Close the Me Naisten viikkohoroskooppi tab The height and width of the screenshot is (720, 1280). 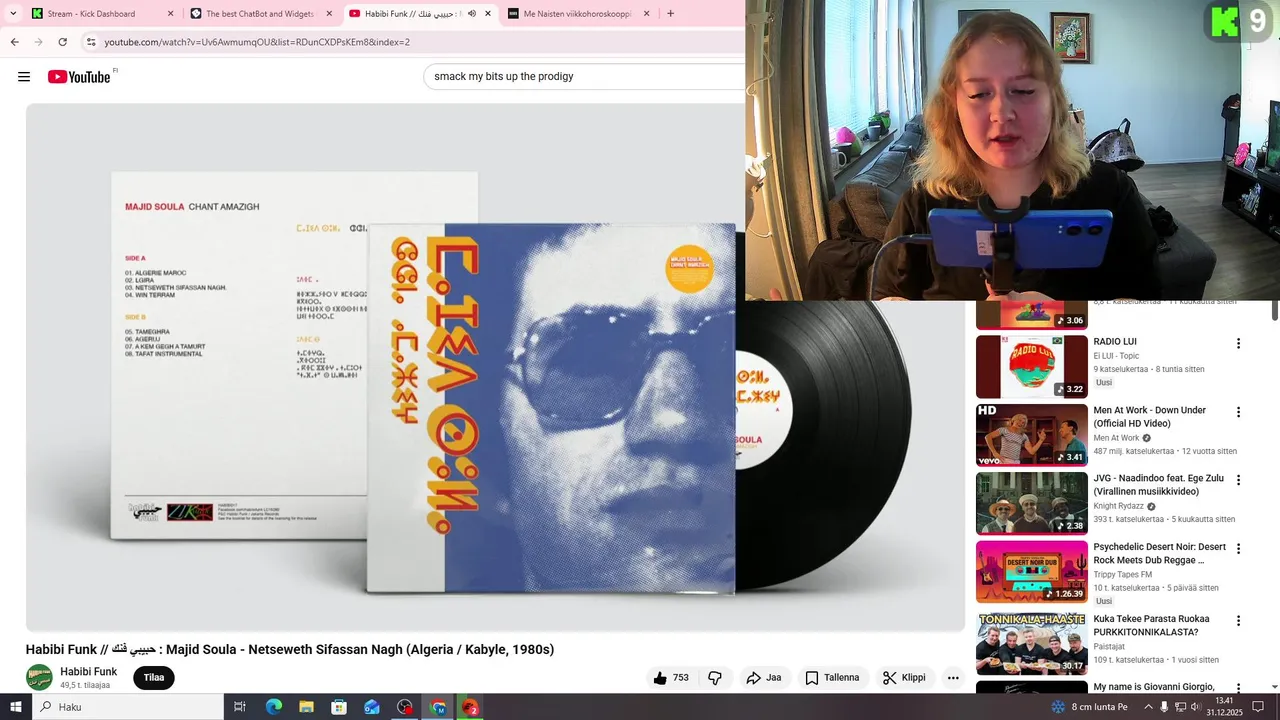pyautogui.click(x=646, y=14)
